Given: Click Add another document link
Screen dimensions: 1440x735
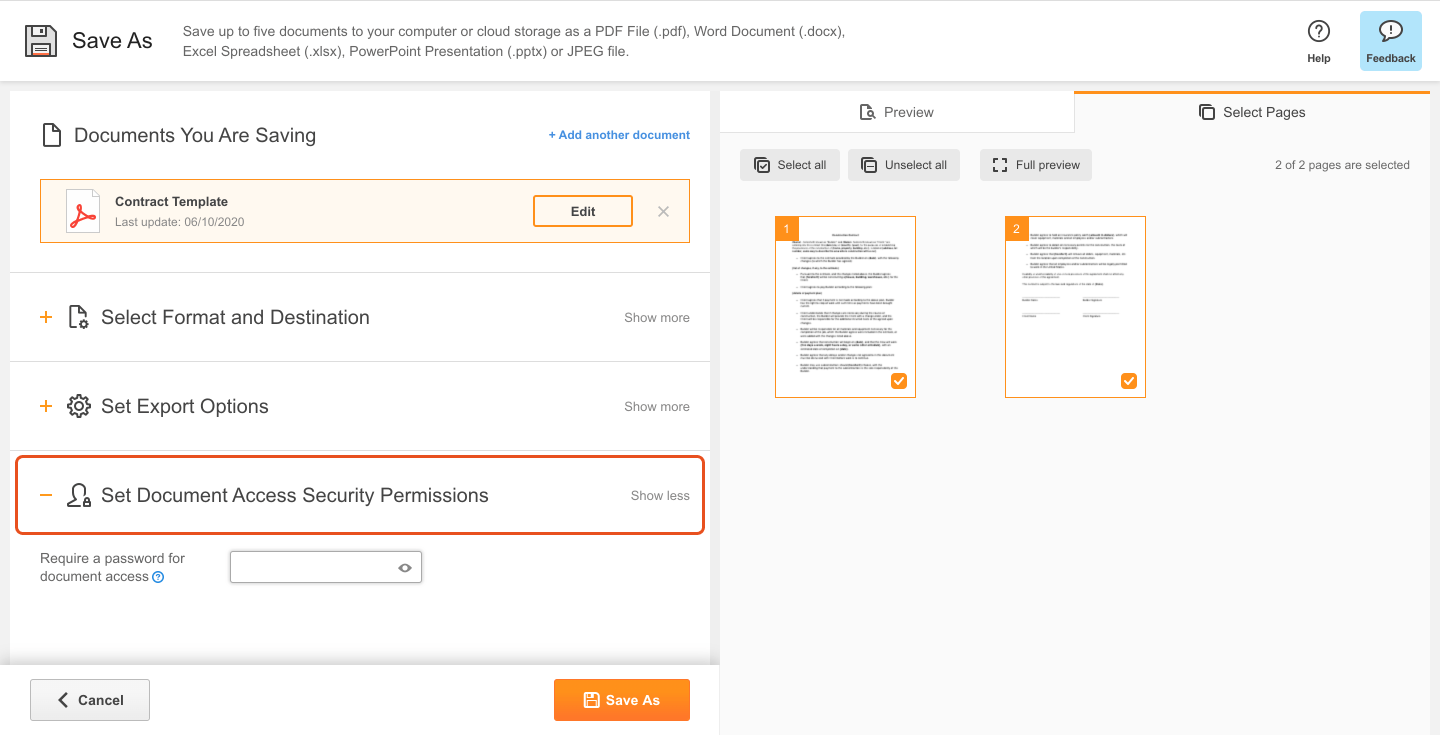Looking at the screenshot, I should (619, 135).
